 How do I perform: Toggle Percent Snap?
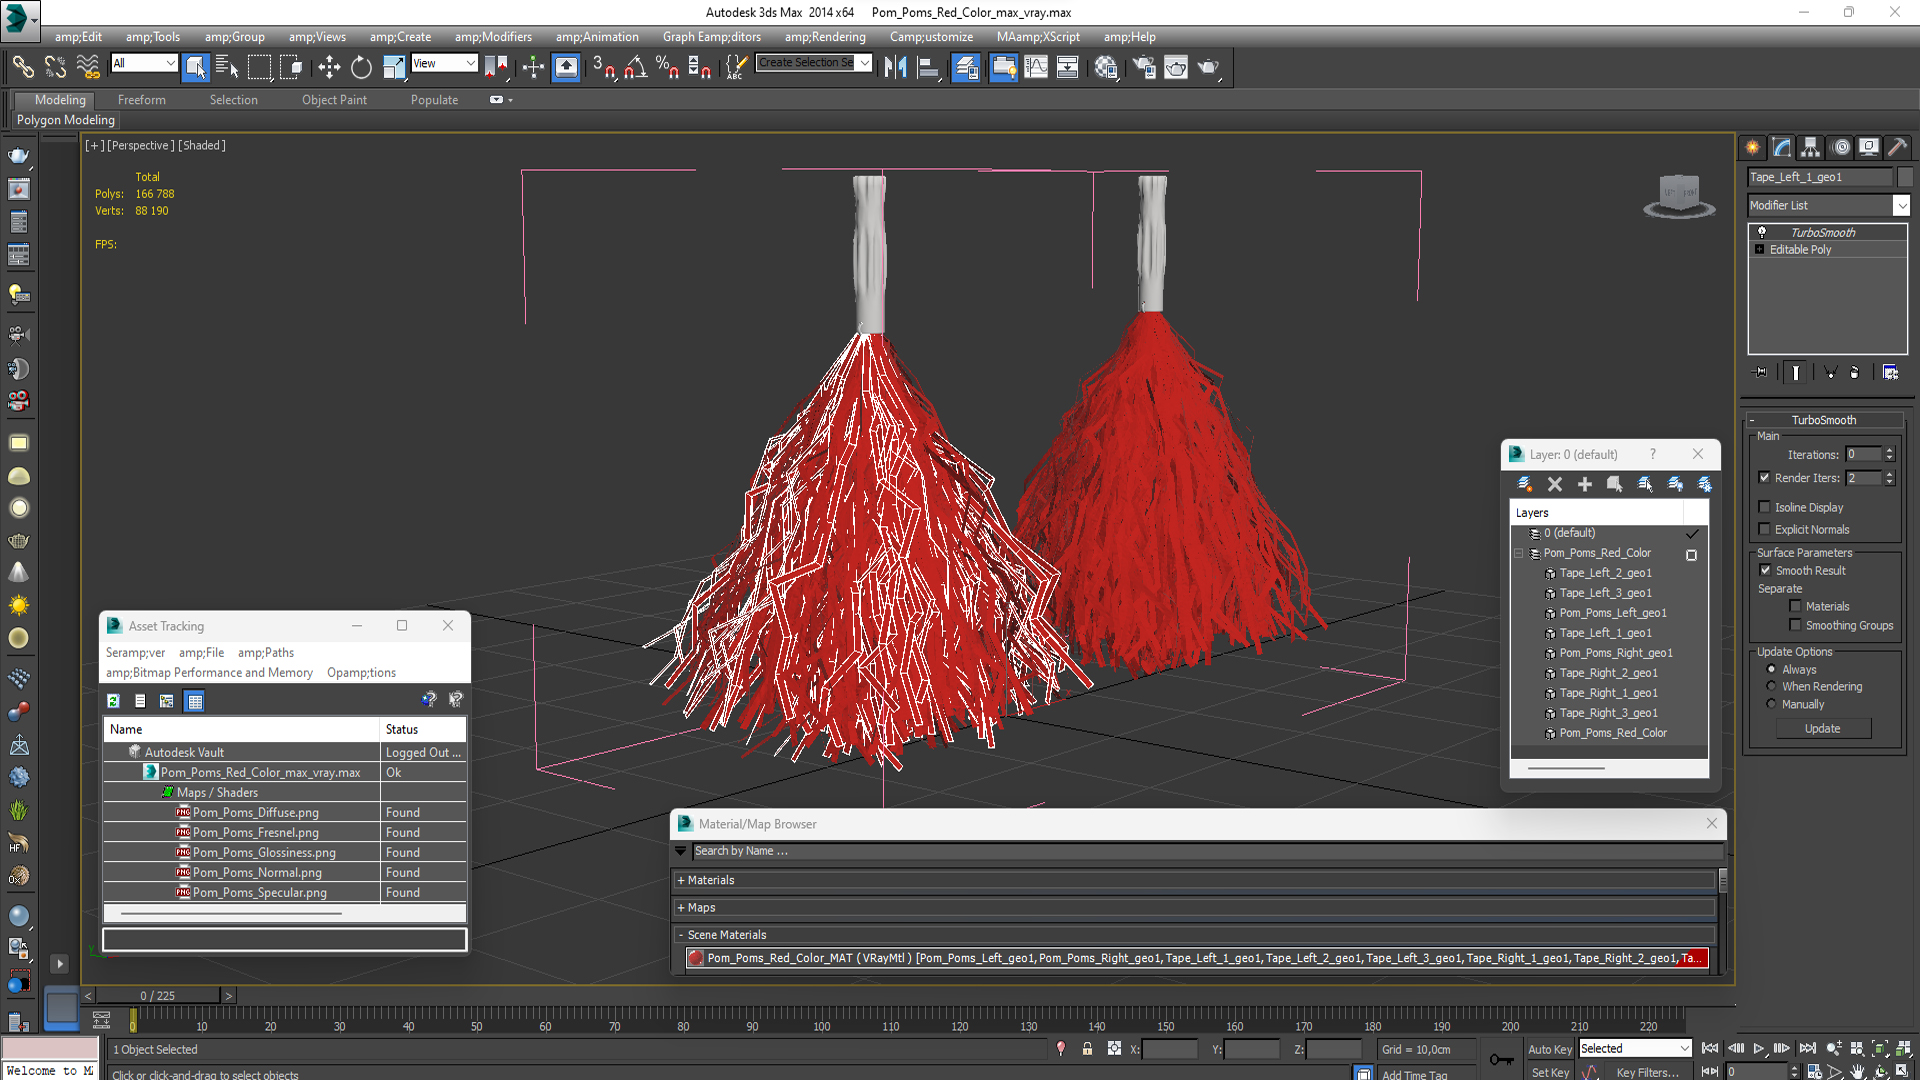667,67
